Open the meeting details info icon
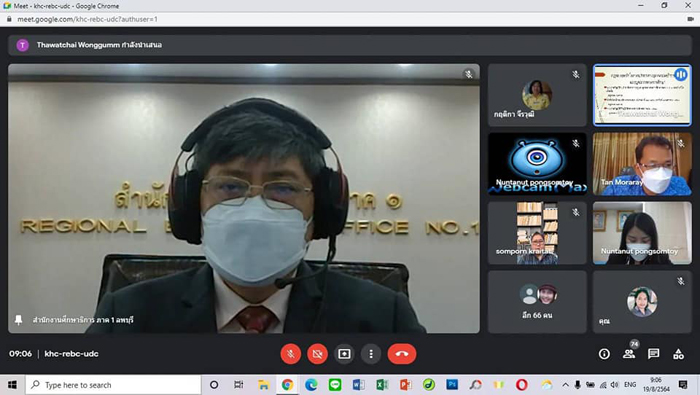This screenshot has height=395, width=700. click(x=604, y=354)
